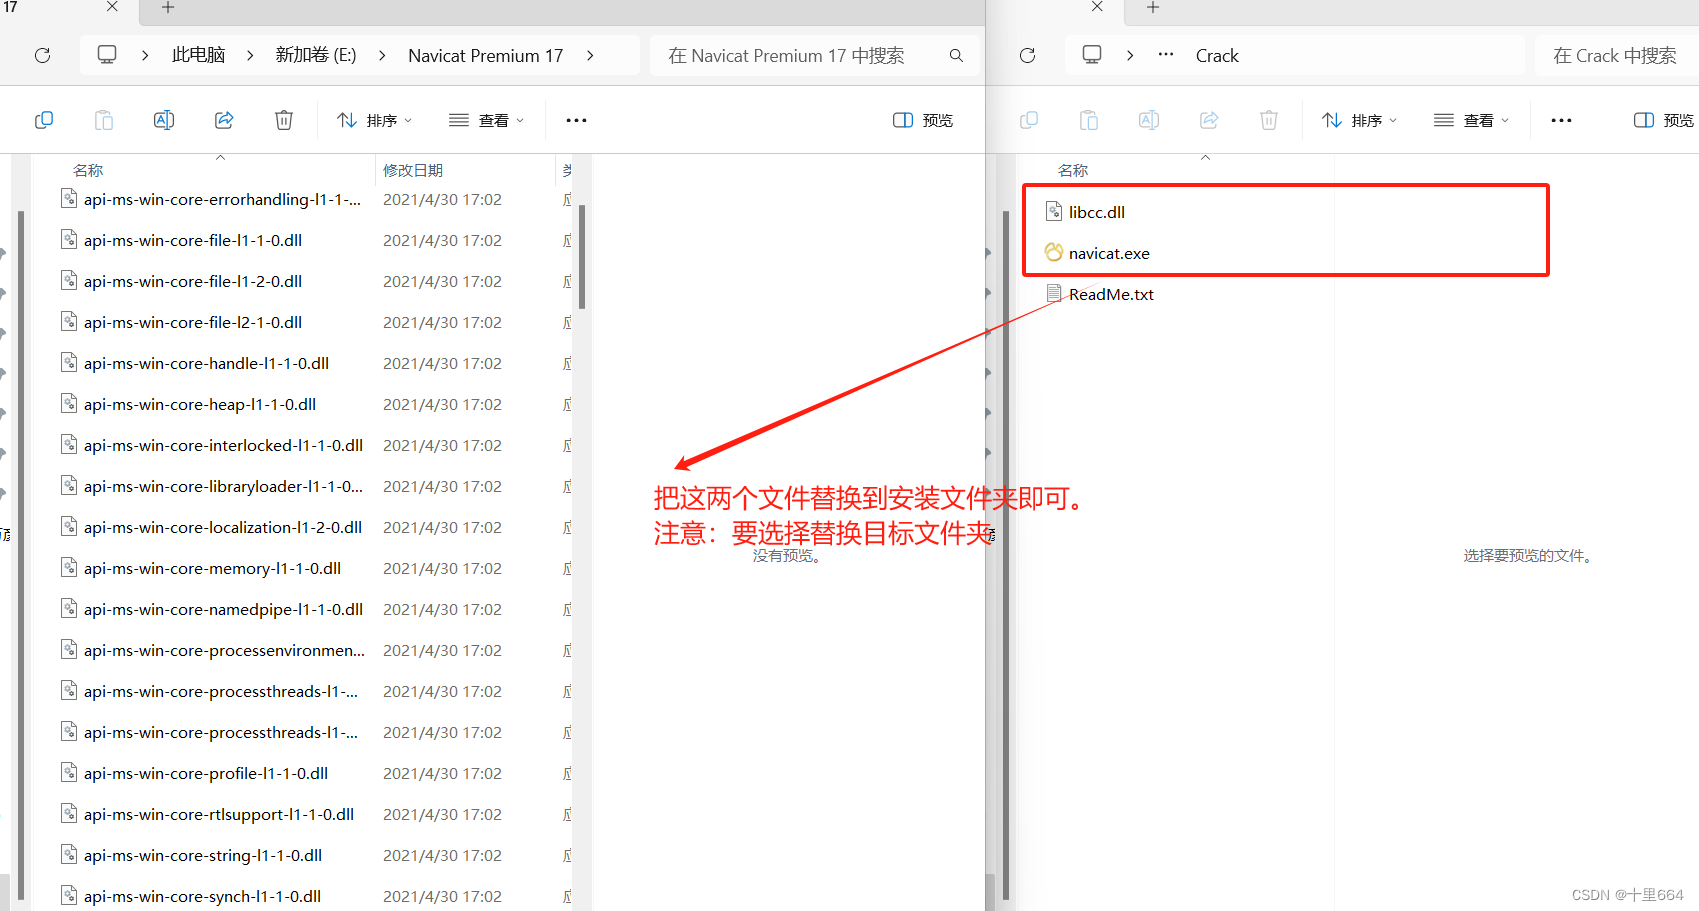This screenshot has height=911, width=1699.
Task: Click 此电脑 breadcrumb in left address bar
Action: coord(198,55)
